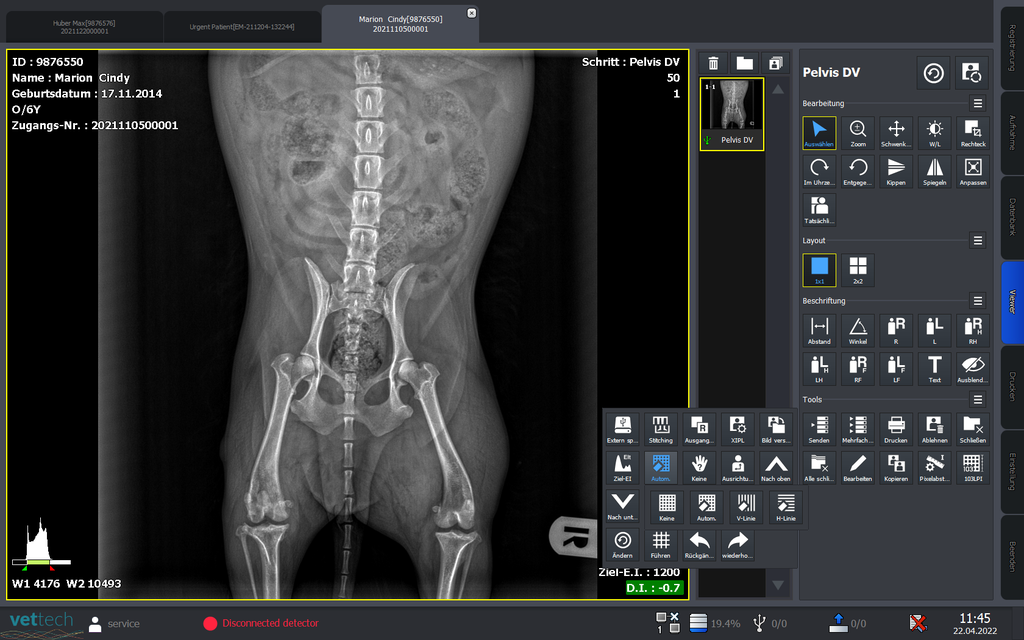Screen dimensions: 1024x640
Task: Expand the Bearbeitung section menu
Action: pyautogui.click(x=978, y=103)
